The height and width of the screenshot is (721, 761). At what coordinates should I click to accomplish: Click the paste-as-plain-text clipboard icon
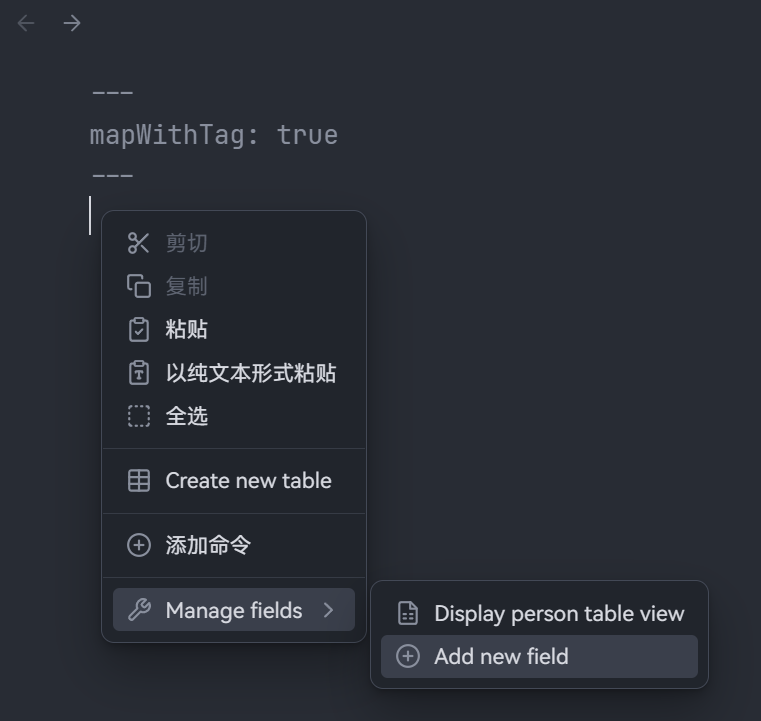coord(139,373)
